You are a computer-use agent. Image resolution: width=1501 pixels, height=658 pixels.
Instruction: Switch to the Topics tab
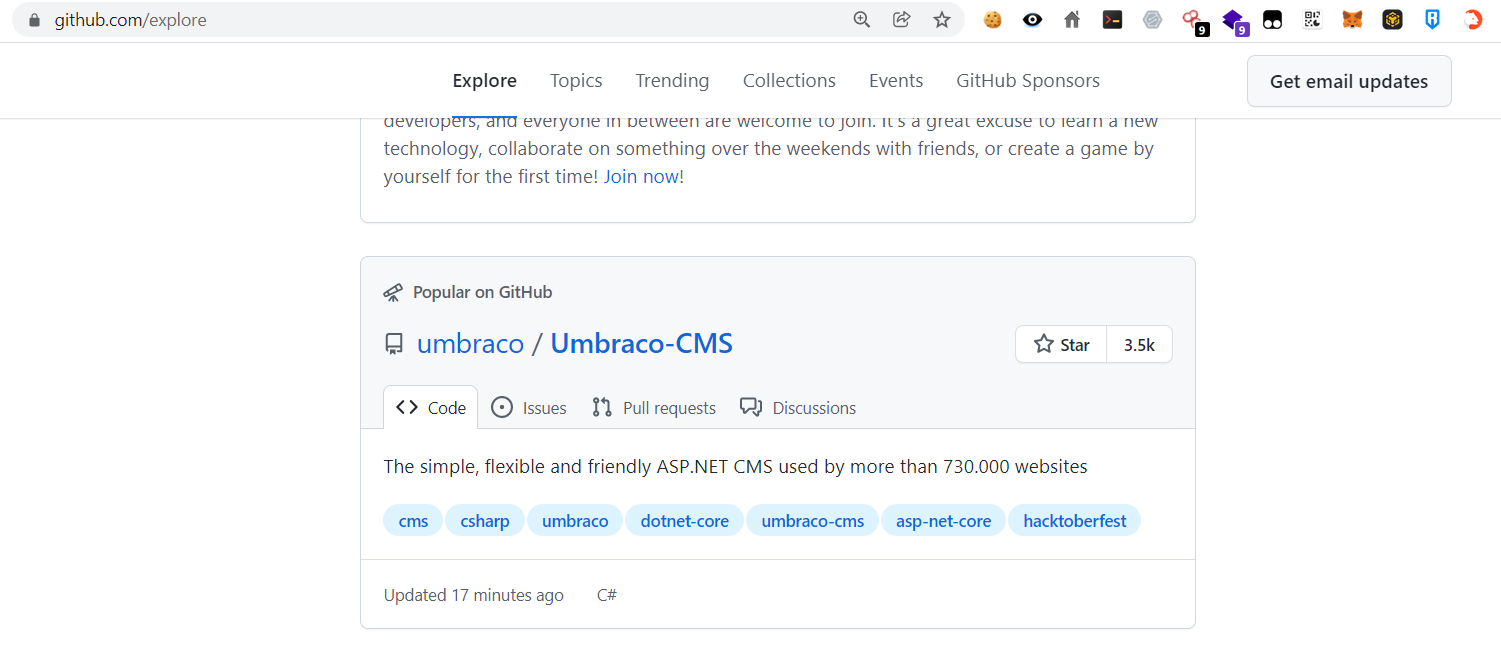coord(576,81)
